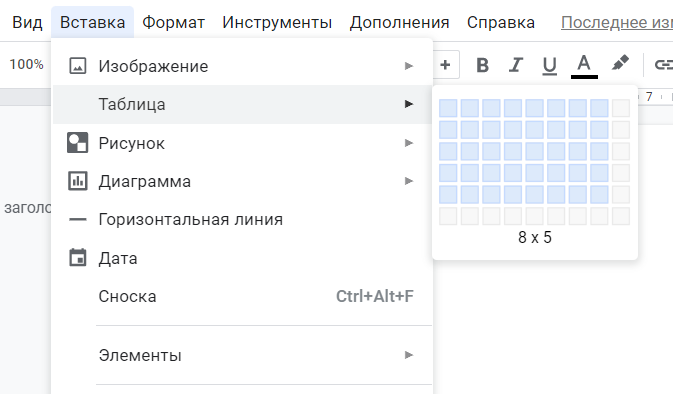This screenshot has height=394, width=673.
Task: Open the Справка menu
Action: [500, 22]
